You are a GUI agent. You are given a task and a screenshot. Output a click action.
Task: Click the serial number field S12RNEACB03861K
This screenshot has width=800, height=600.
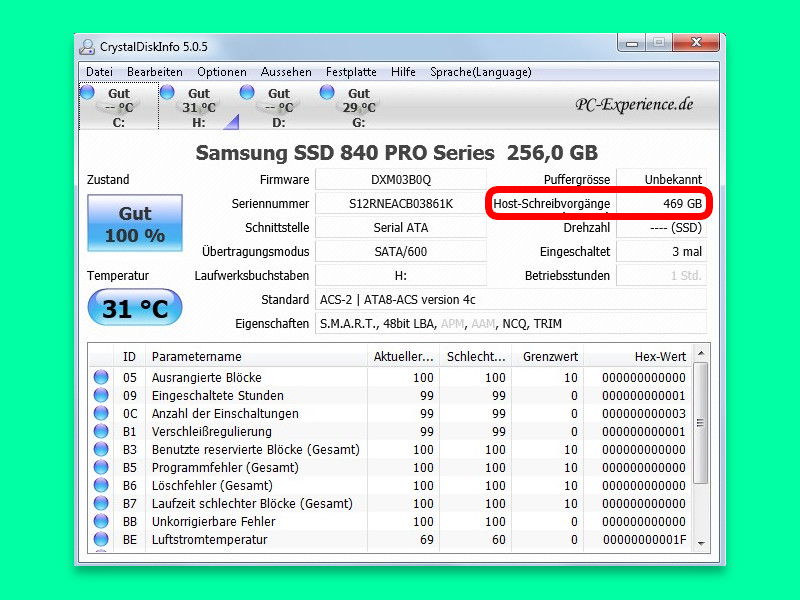(401, 204)
